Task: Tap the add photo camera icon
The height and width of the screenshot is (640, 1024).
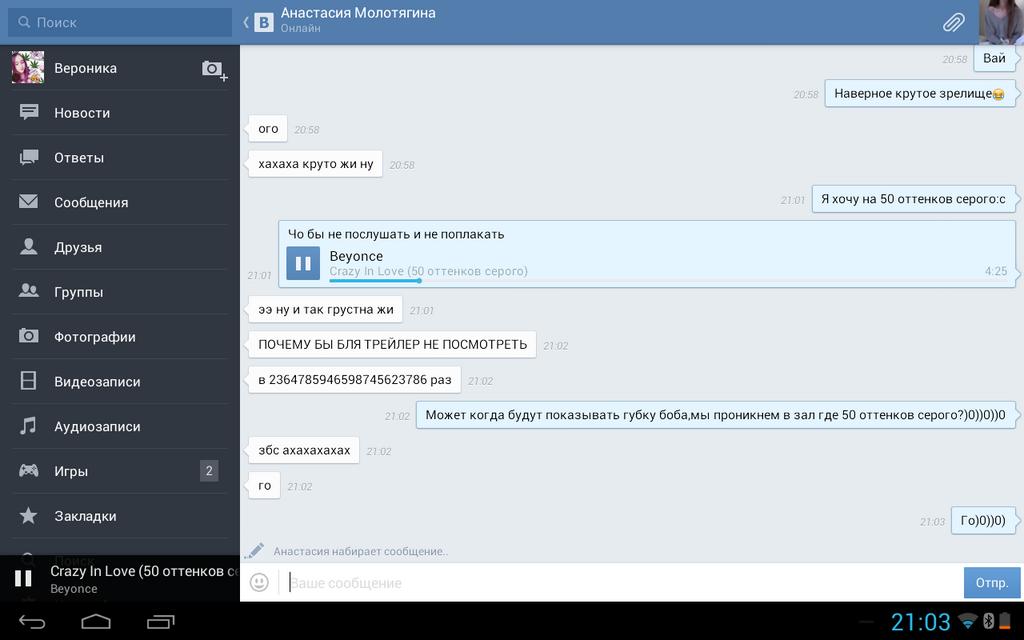Action: 214,69
